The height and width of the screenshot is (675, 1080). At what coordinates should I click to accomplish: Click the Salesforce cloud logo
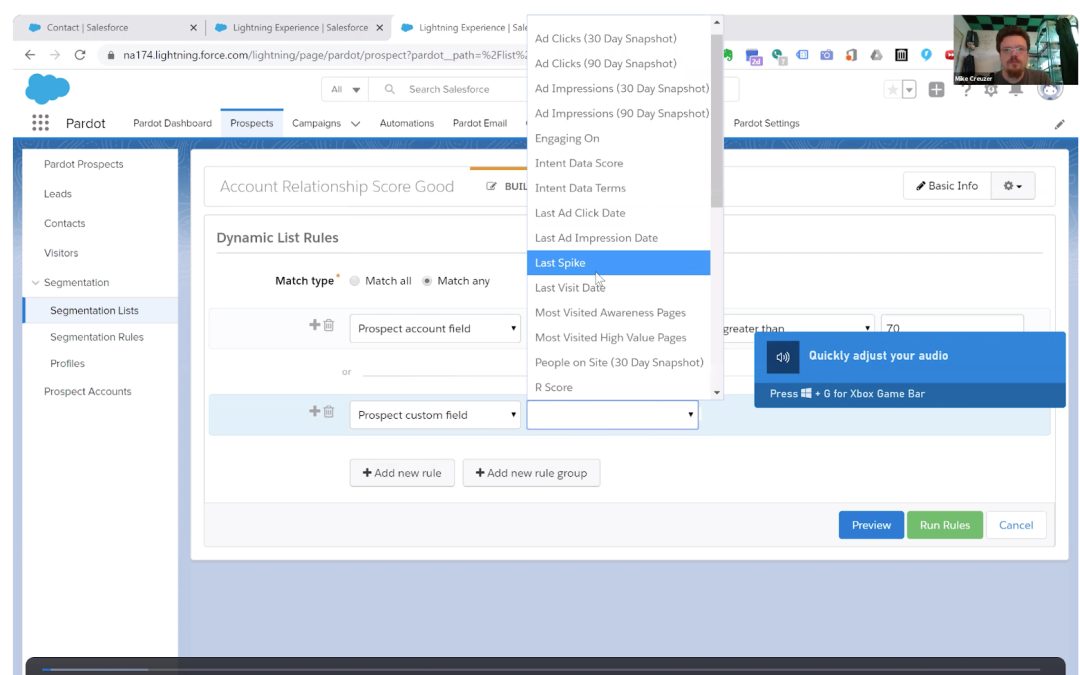click(48, 88)
